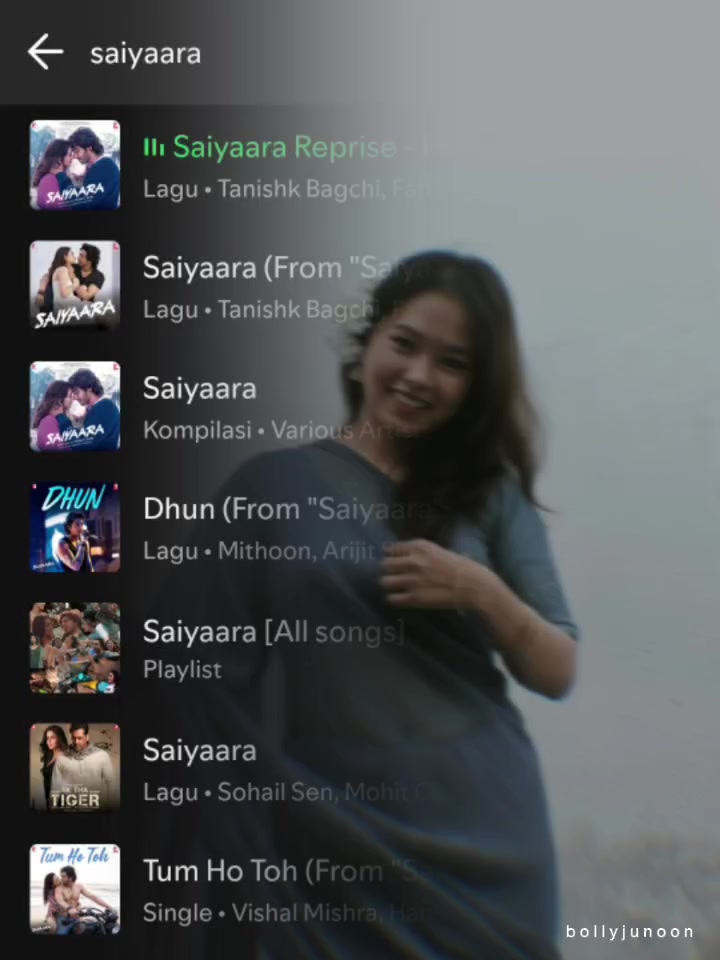Screen dimensions: 720x960
Task: Open the Saiyaara (From) cover thumbnail
Action: click(x=75, y=285)
